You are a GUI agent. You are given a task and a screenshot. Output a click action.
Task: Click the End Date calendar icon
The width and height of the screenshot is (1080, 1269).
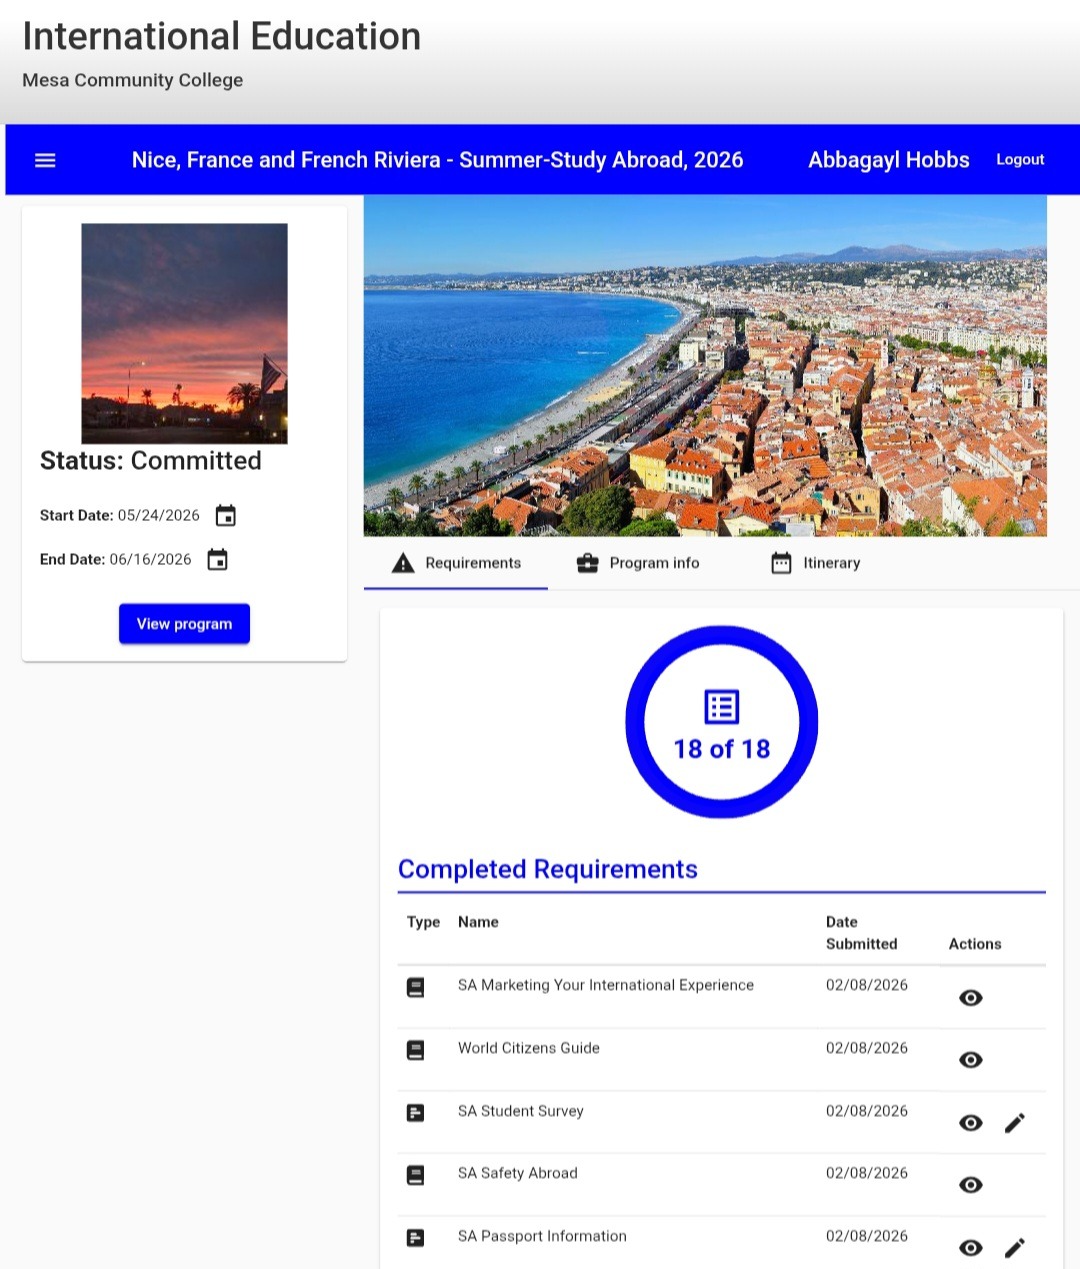click(x=217, y=560)
